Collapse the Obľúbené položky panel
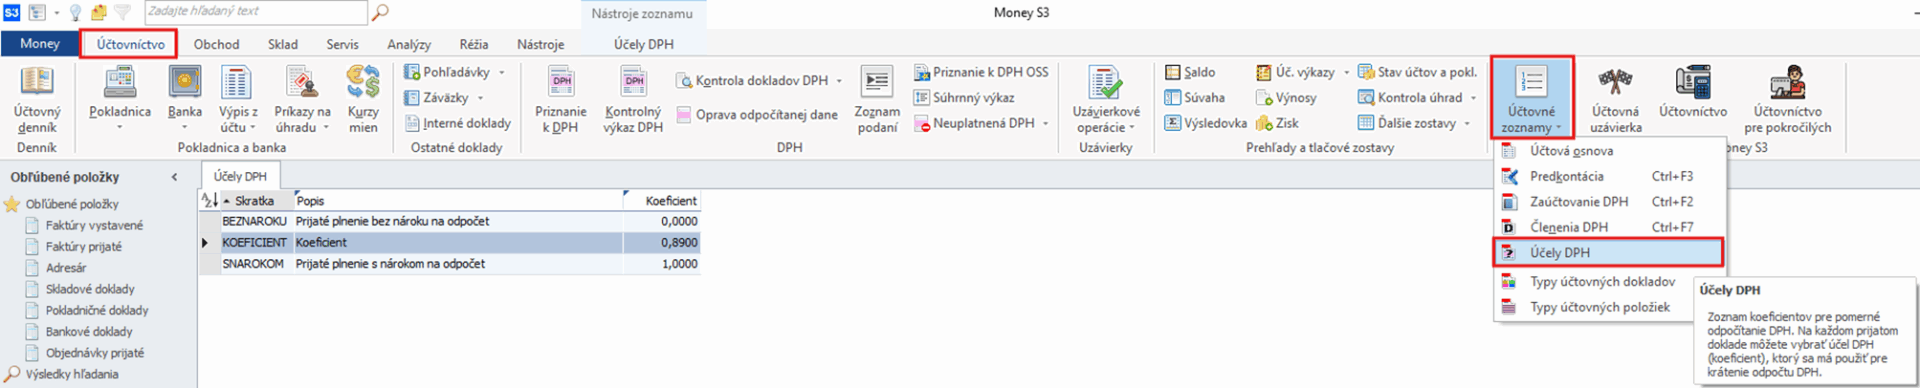1920x388 pixels. click(174, 177)
